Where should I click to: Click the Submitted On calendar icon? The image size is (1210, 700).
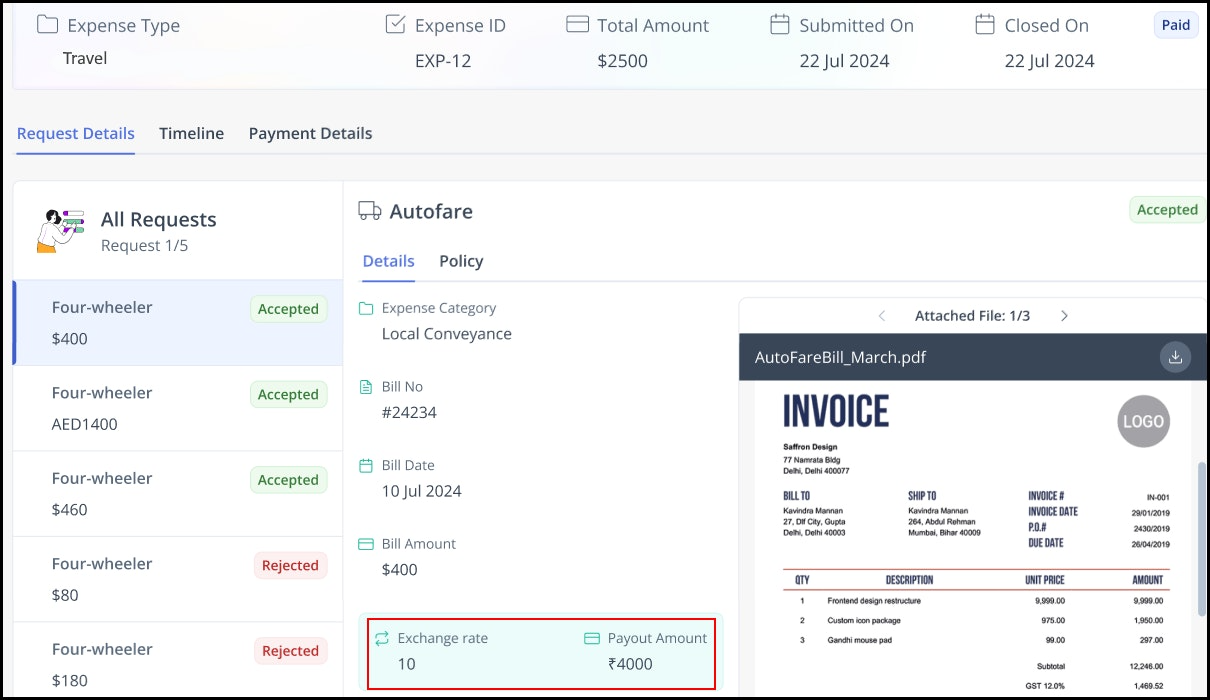(780, 25)
